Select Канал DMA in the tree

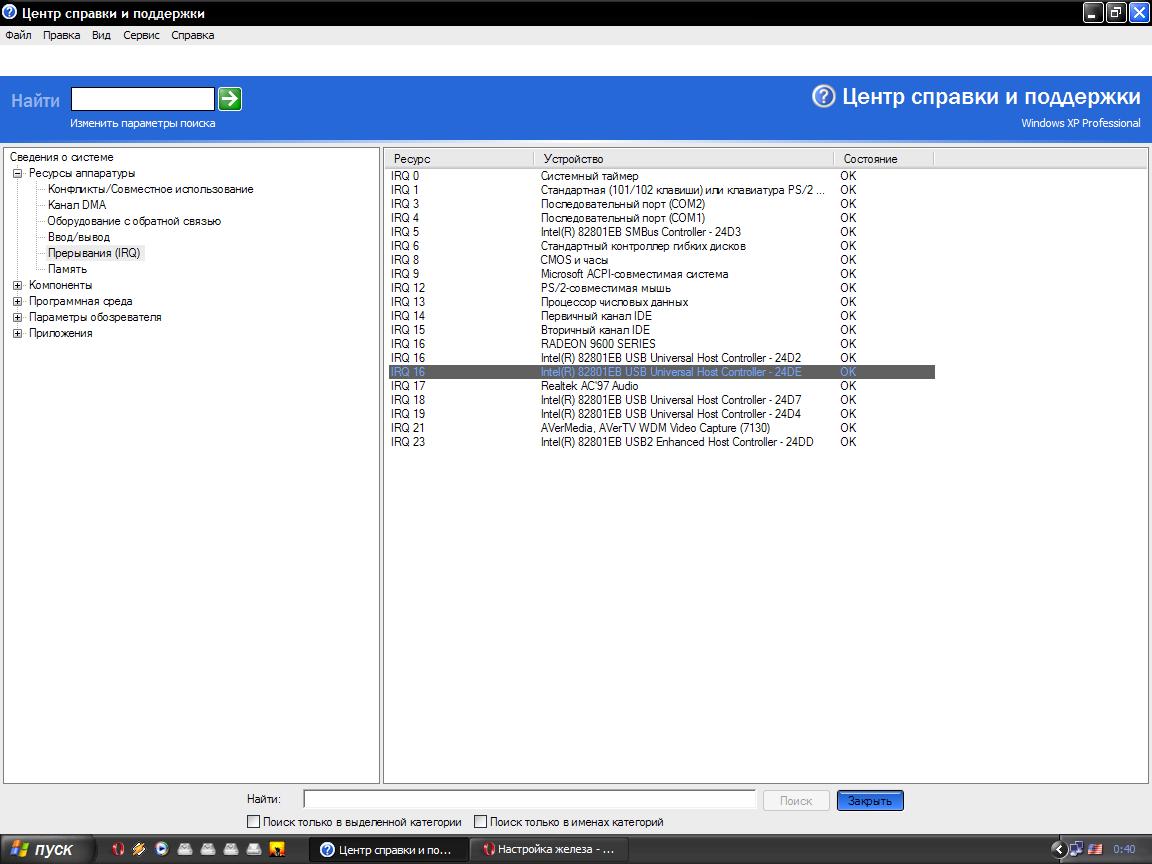(x=76, y=205)
